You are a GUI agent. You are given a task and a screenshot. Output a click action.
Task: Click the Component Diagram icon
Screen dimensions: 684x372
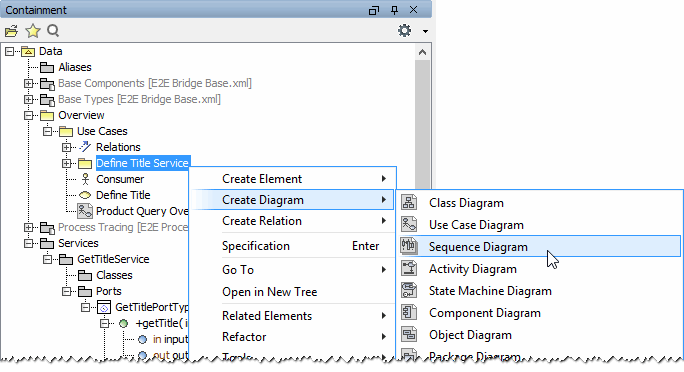409,312
